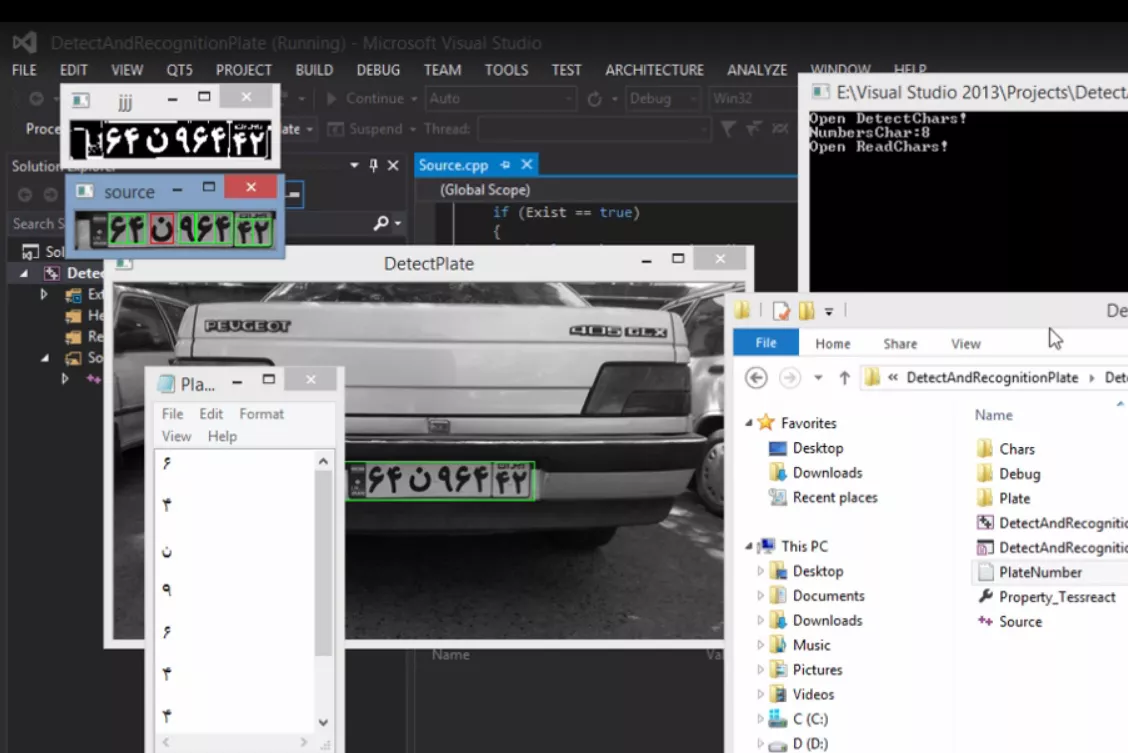The image size is (1128, 753).
Task: Open the Format menu in Notepad
Action: coord(261,414)
